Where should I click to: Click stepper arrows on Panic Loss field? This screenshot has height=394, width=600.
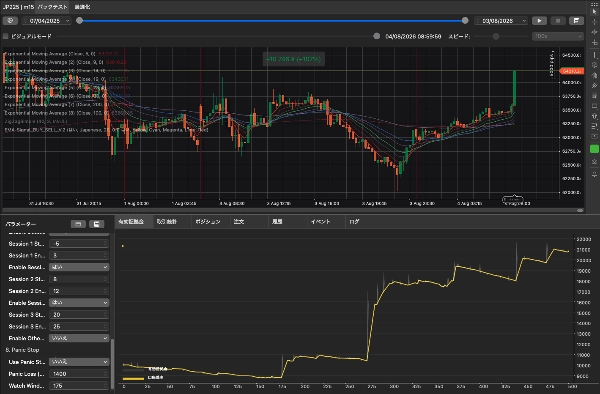tap(106, 374)
